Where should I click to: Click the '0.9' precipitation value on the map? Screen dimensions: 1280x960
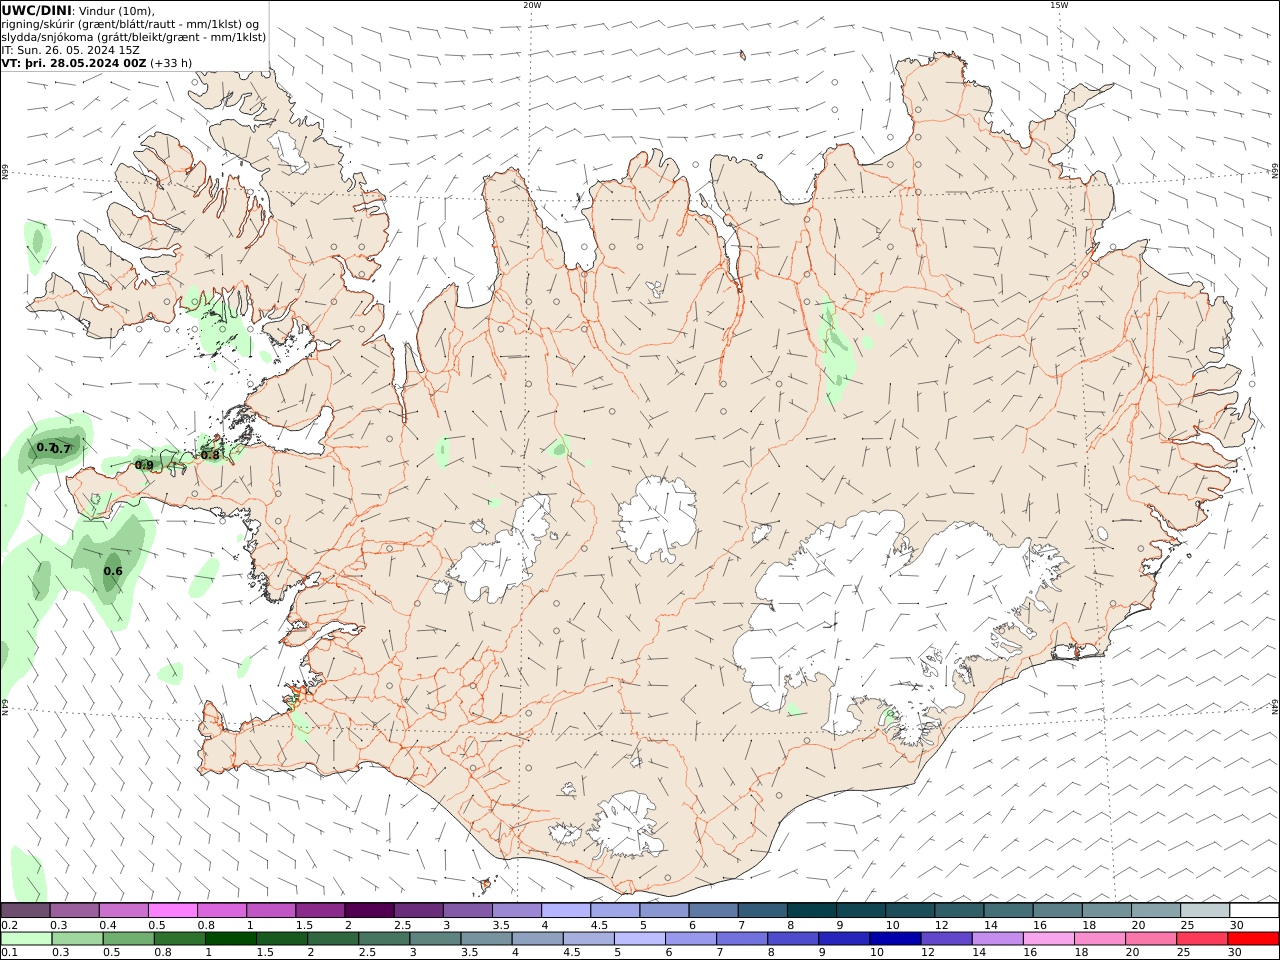tap(144, 465)
